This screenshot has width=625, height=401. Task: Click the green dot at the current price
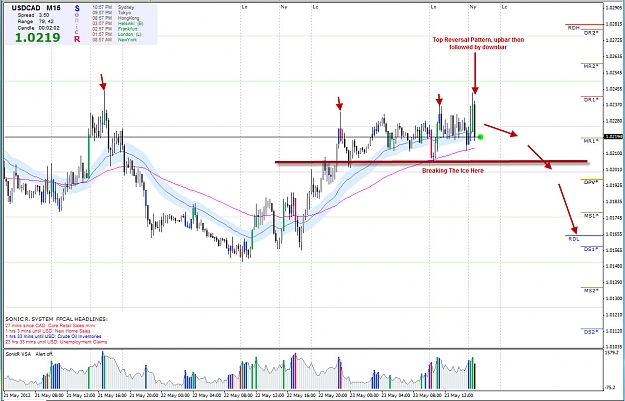[x=480, y=137]
